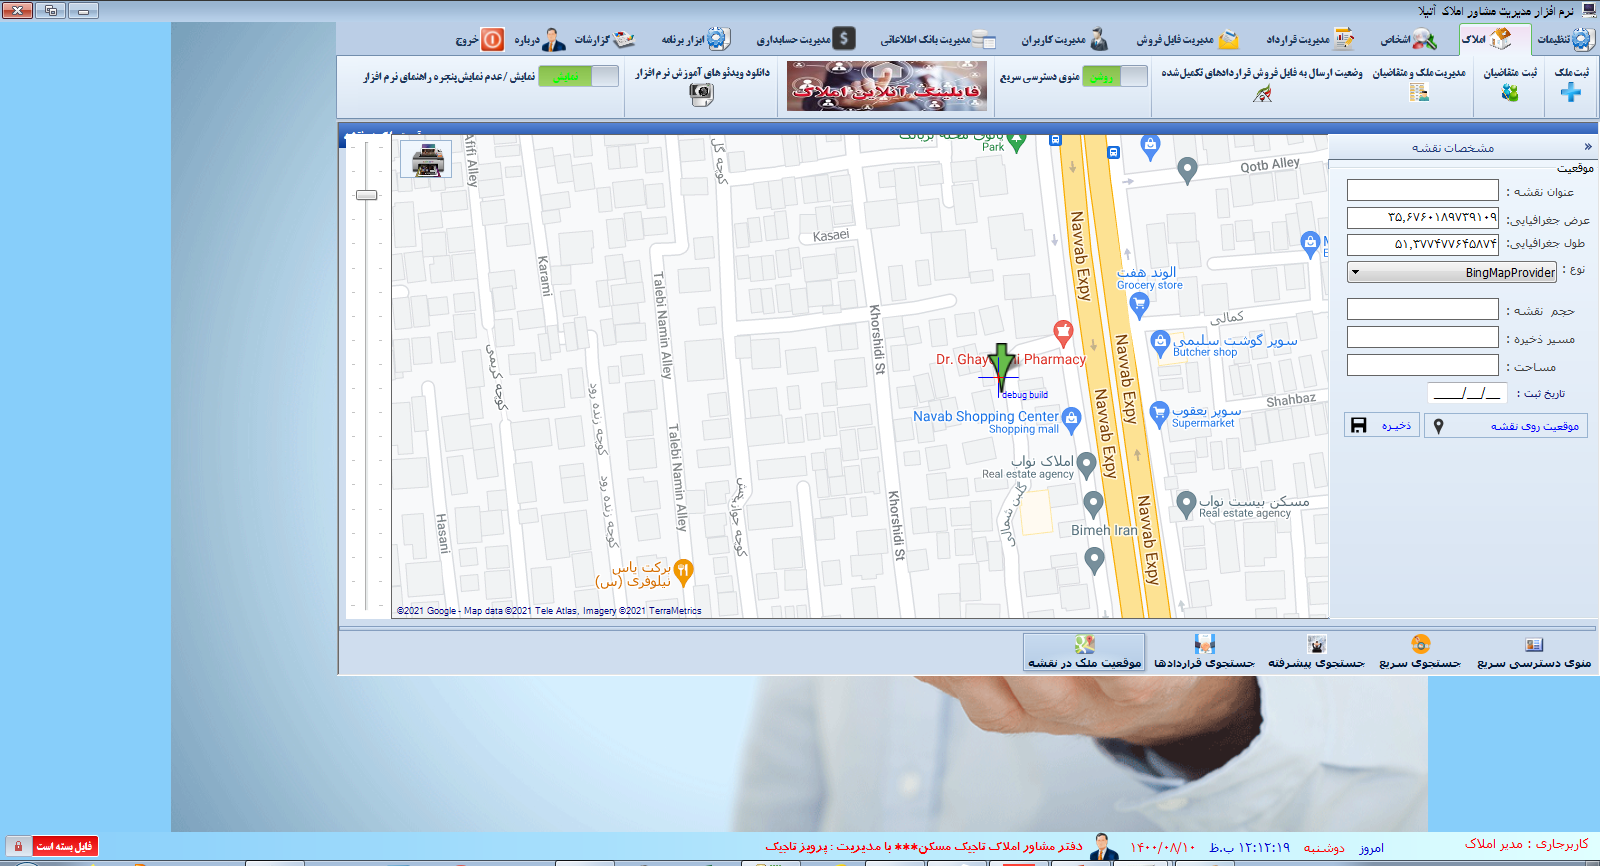Image resolution: width=1600 pixels, height=866 pixels.
Task: Click the lock icon in status bar
Action: (x=18, y=846)
